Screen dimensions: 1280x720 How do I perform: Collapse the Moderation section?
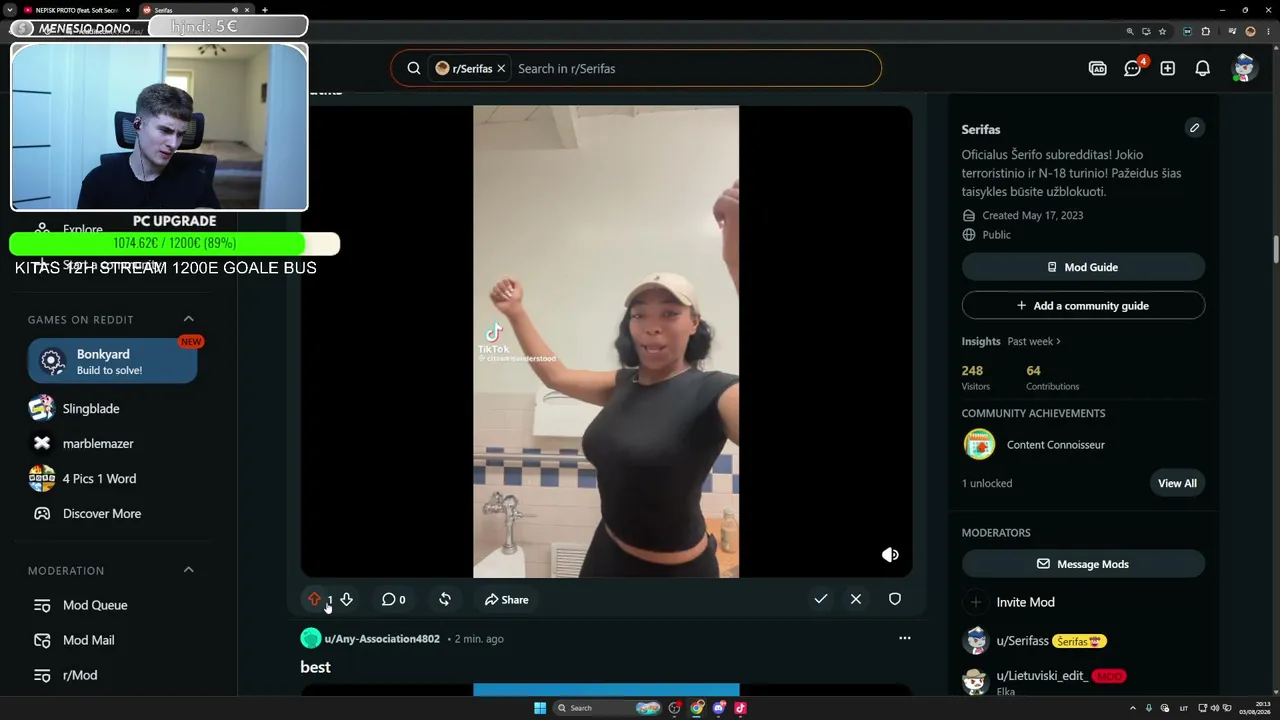tap(188, 570)
